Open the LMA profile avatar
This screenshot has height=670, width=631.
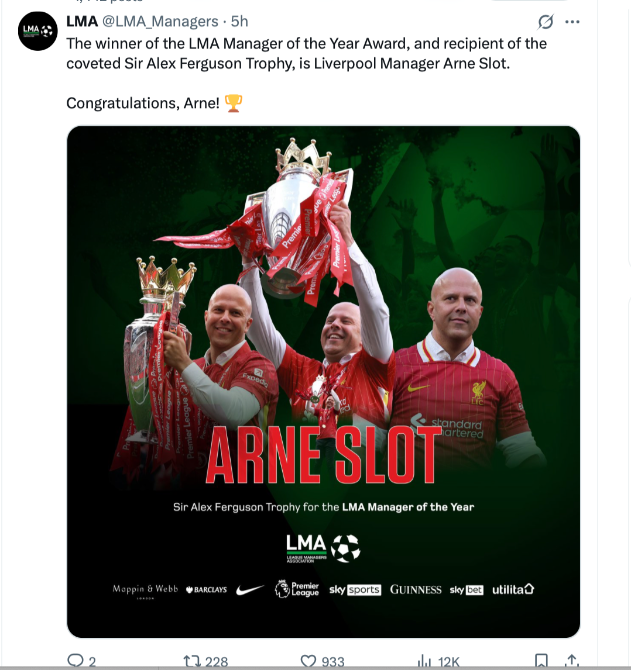(x=38, y=31)
